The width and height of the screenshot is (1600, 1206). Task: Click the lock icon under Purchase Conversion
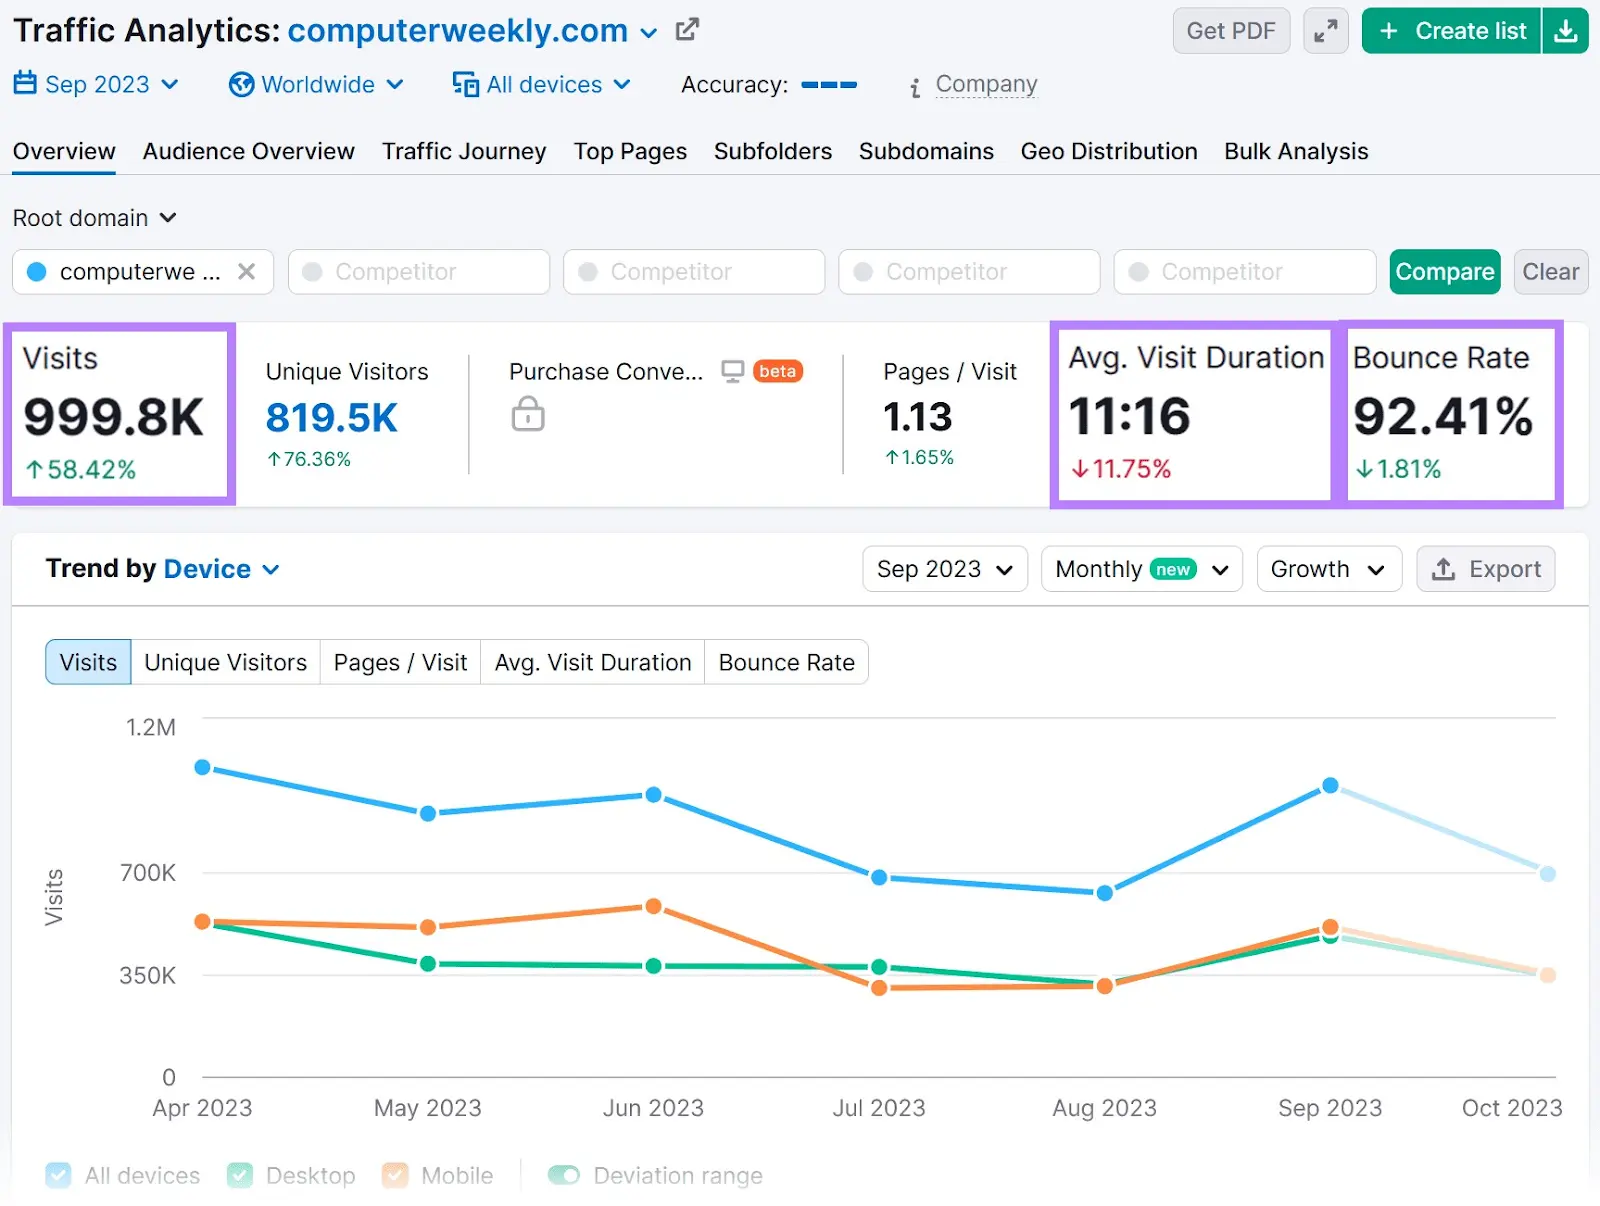(x=527, y=415)
